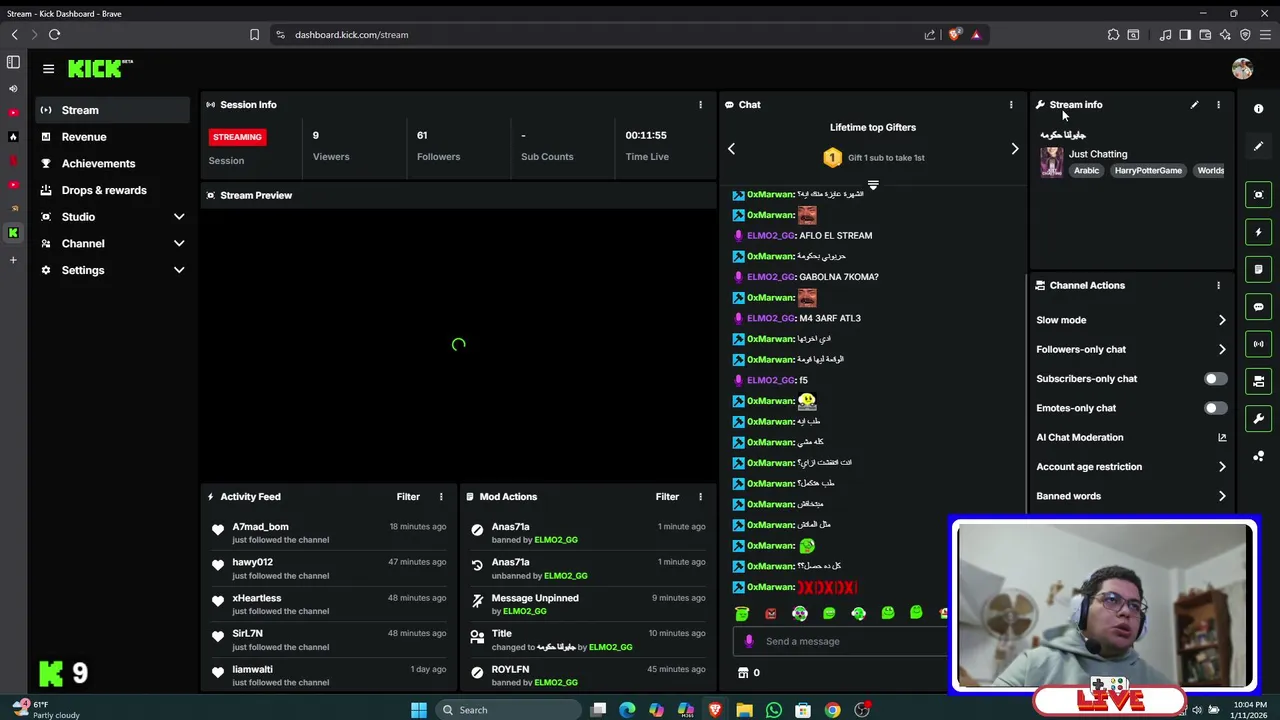Click the info icon in right toolbar

pos(1259,108)
